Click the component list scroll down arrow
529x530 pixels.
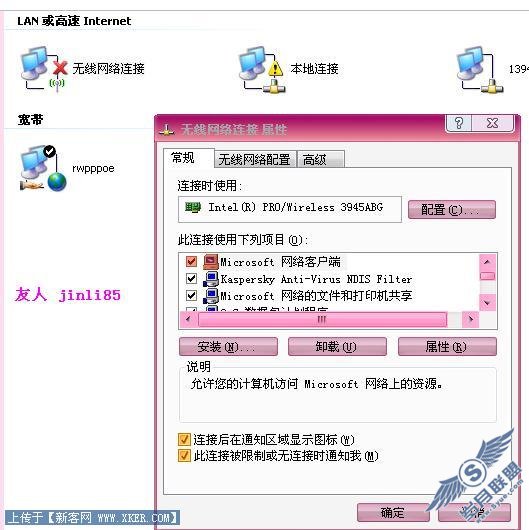[487, 303]
